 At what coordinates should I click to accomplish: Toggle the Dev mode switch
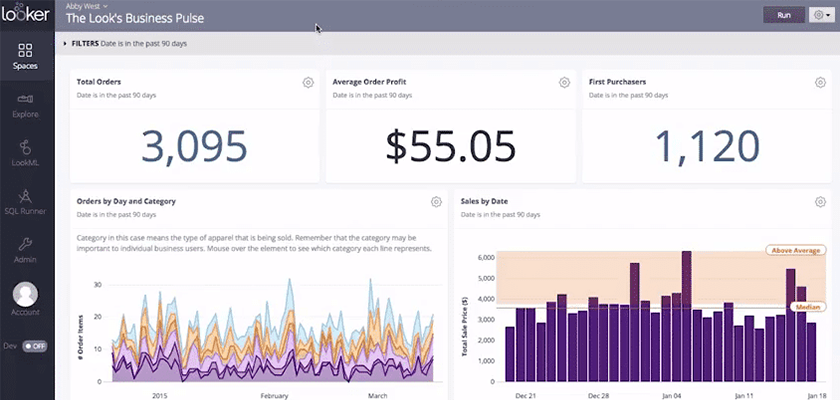point(35,345)
